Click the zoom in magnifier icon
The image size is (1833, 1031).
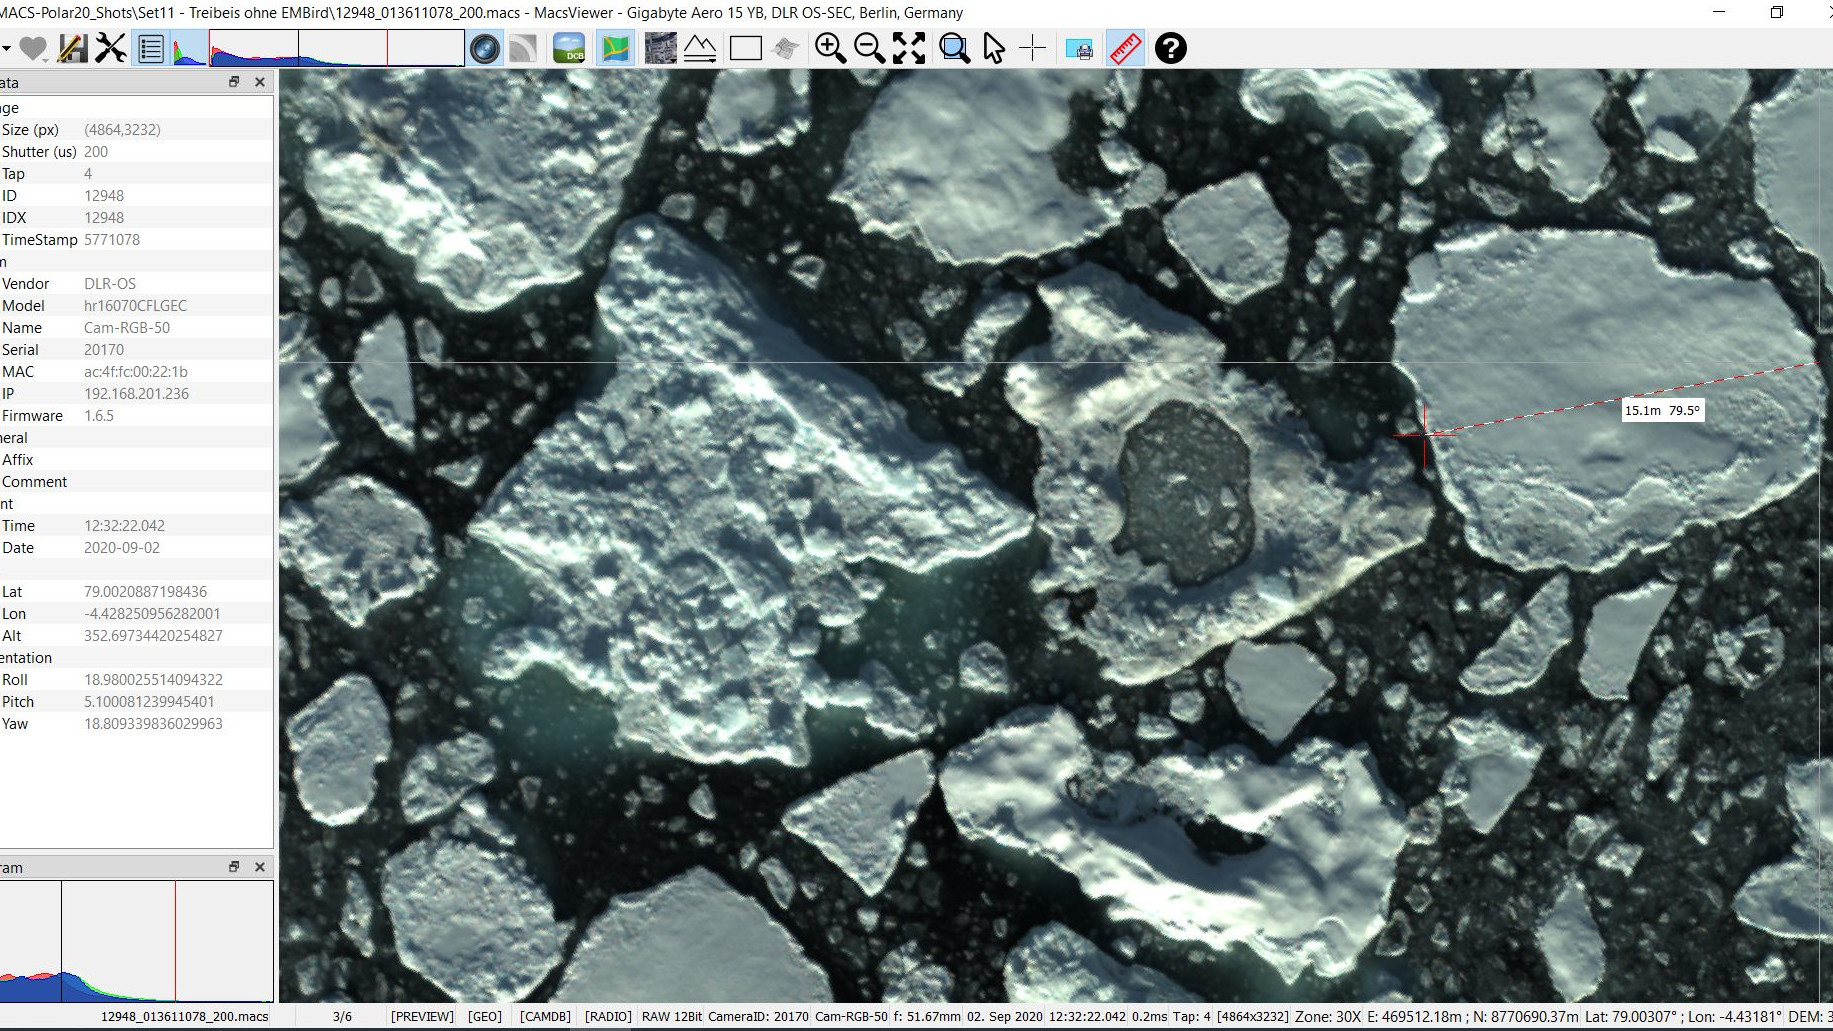coord(830,48)
